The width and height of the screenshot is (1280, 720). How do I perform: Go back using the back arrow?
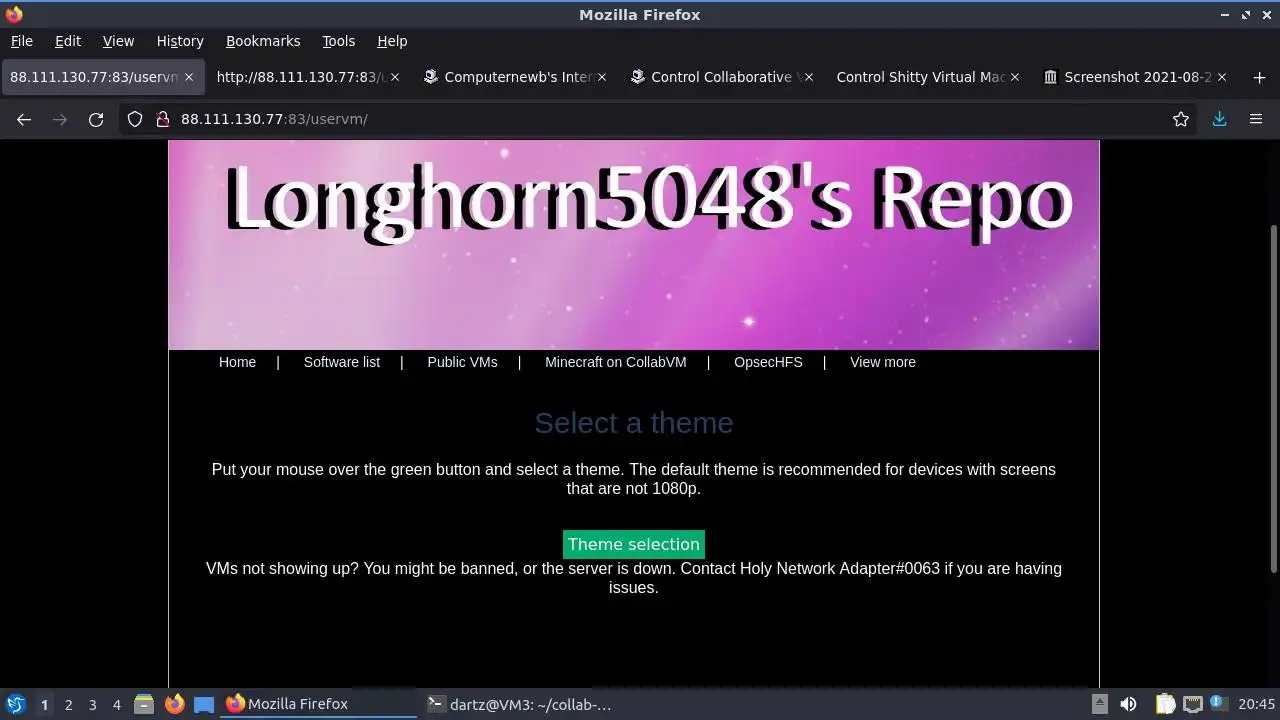point(24,119)
